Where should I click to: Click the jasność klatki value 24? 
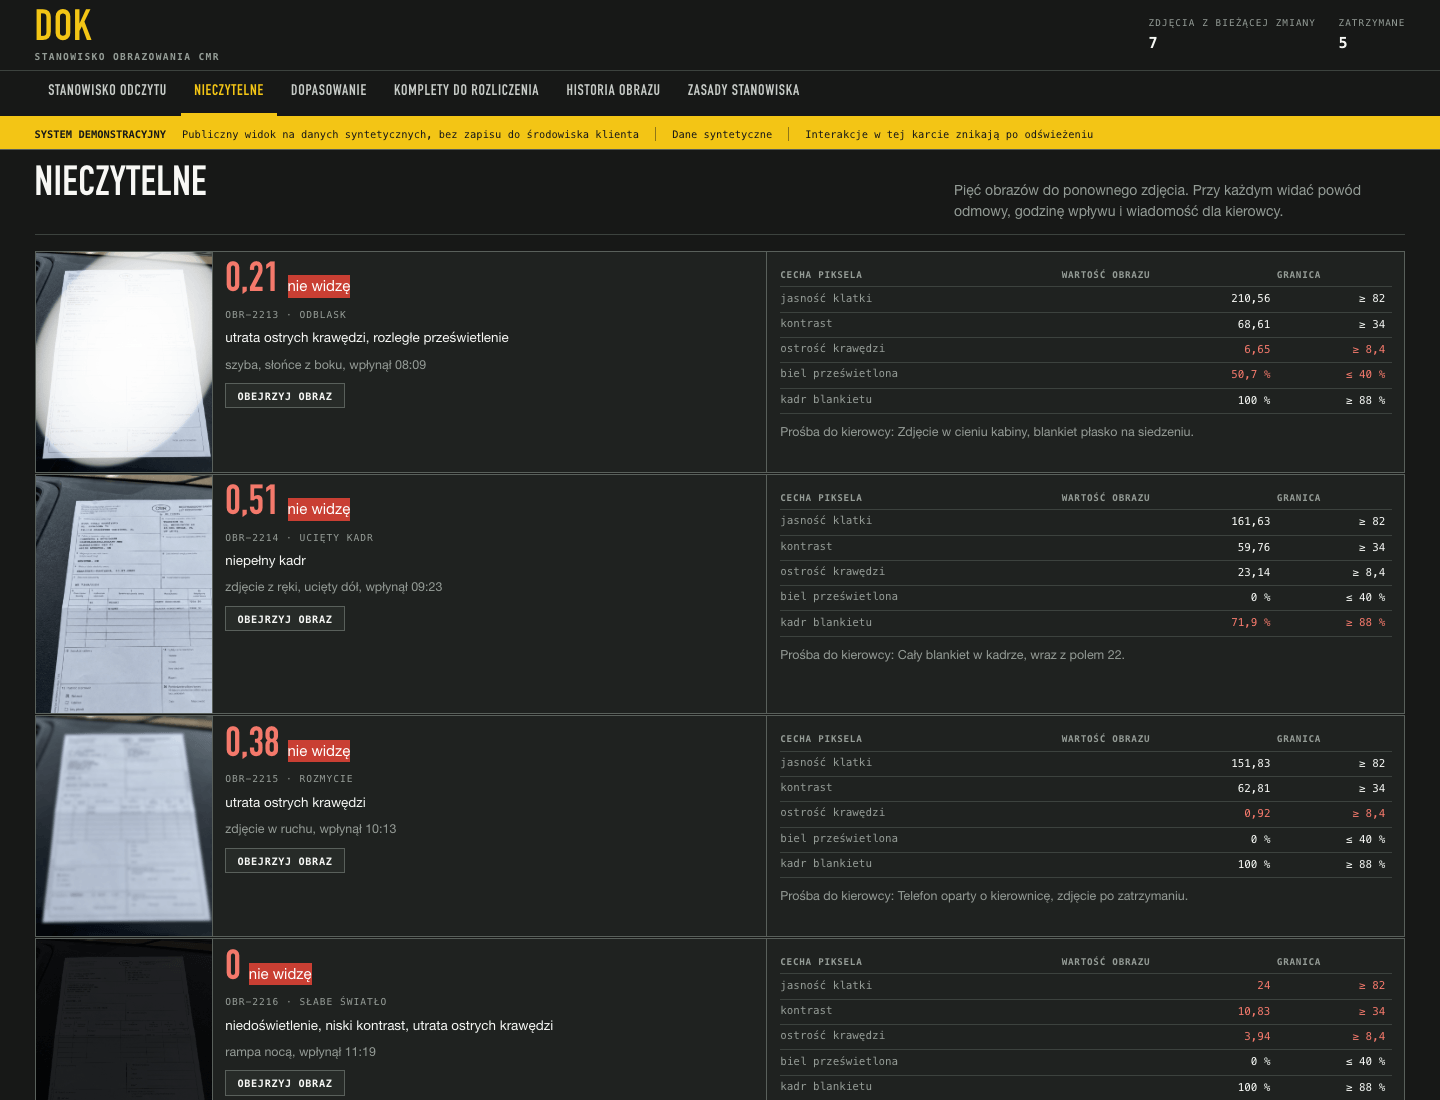coord(1264,986)
